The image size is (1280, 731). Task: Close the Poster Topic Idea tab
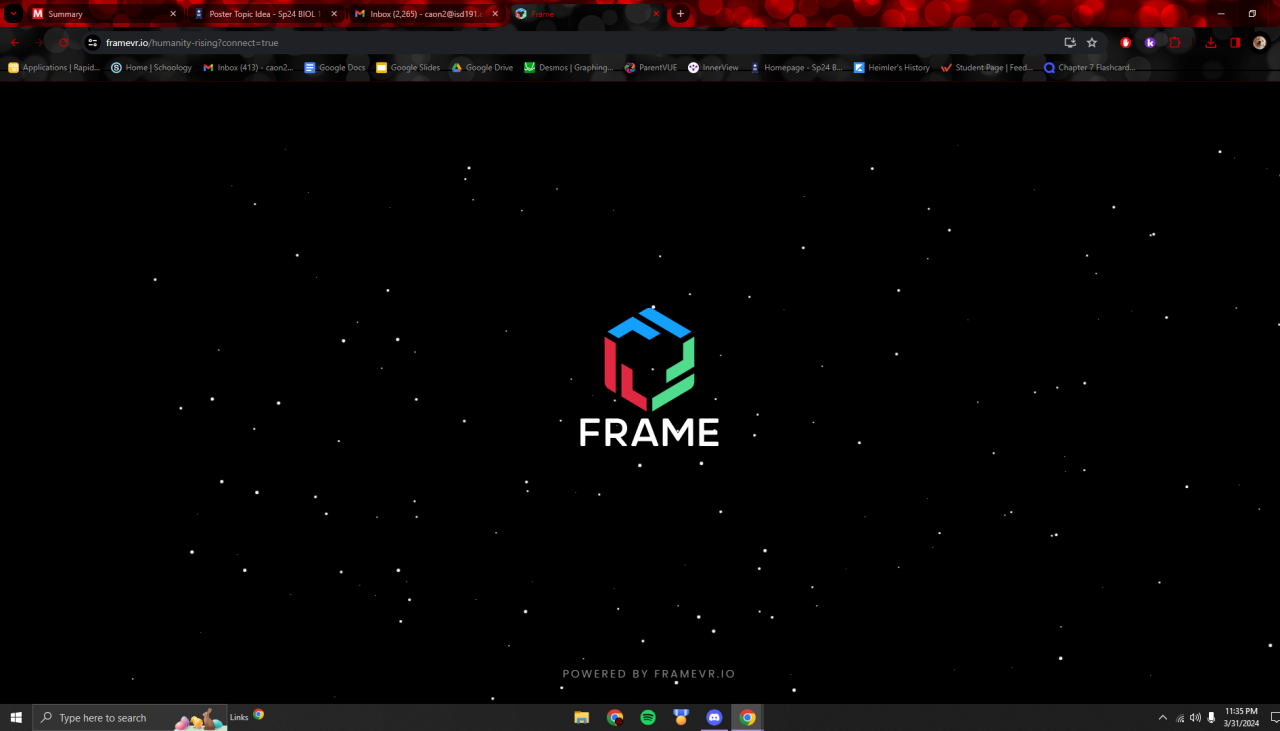point(334,14)
